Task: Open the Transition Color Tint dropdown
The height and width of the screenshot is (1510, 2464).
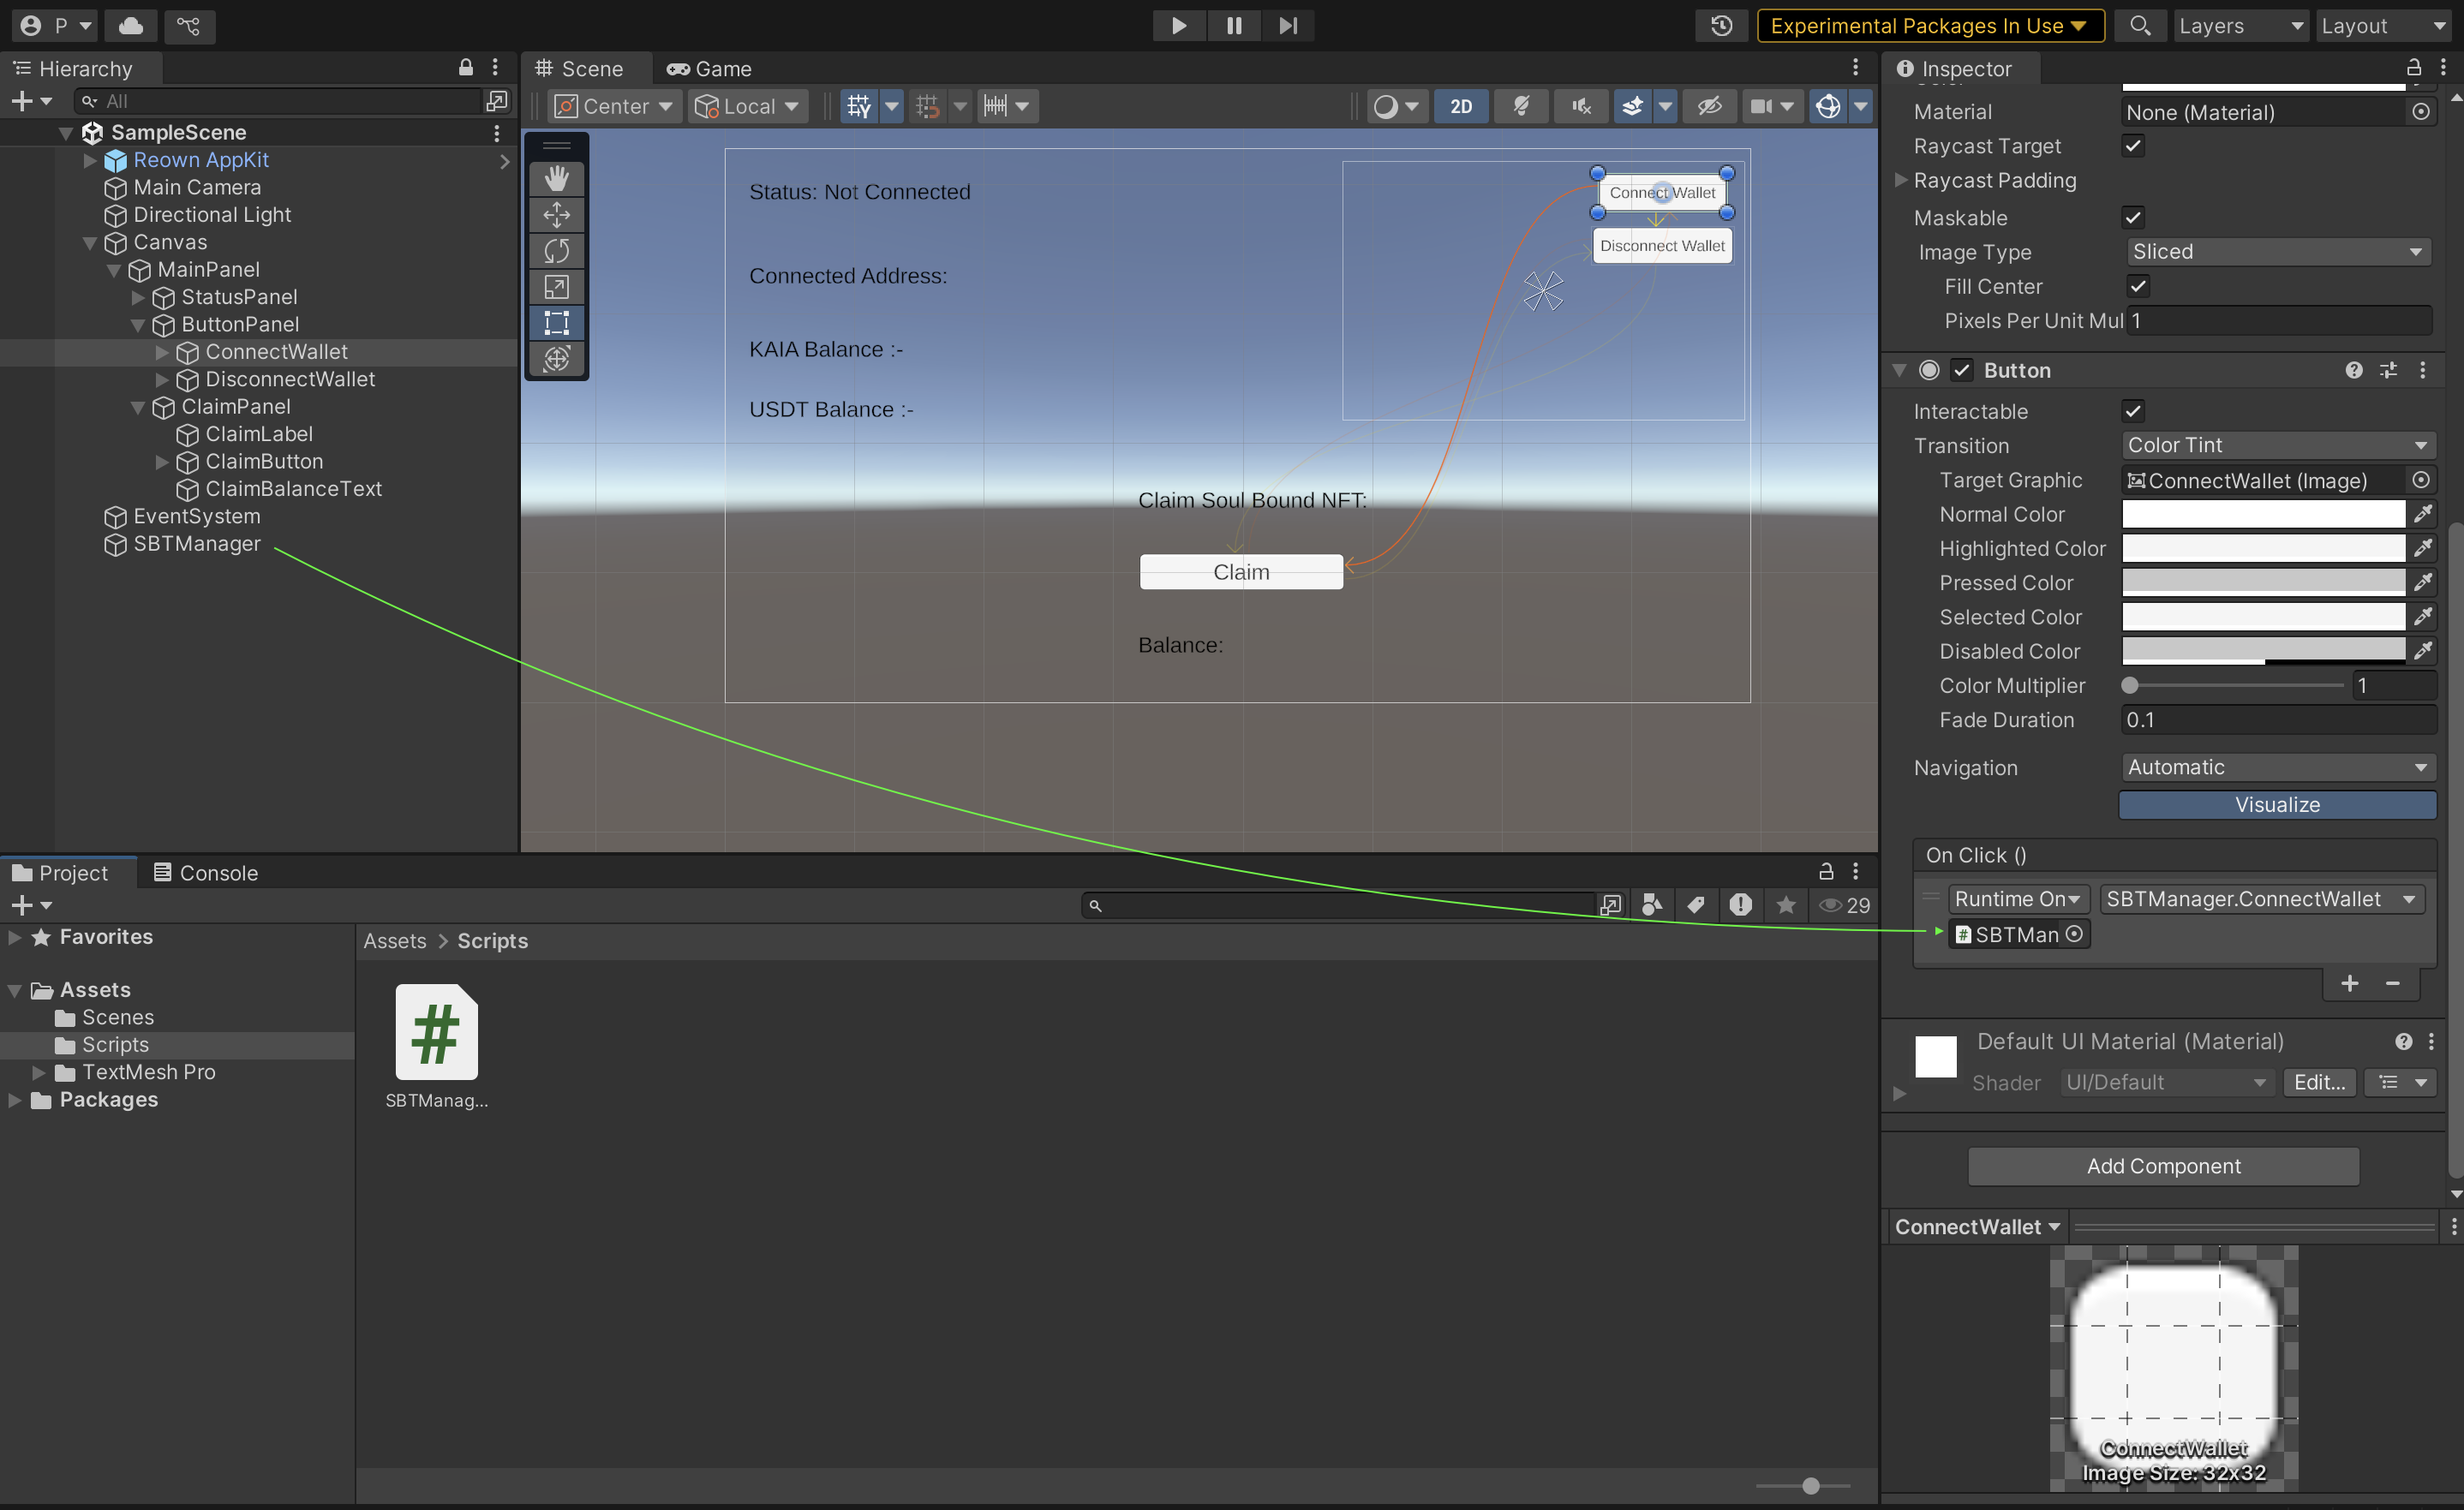Action: (x=2277, y=445)
